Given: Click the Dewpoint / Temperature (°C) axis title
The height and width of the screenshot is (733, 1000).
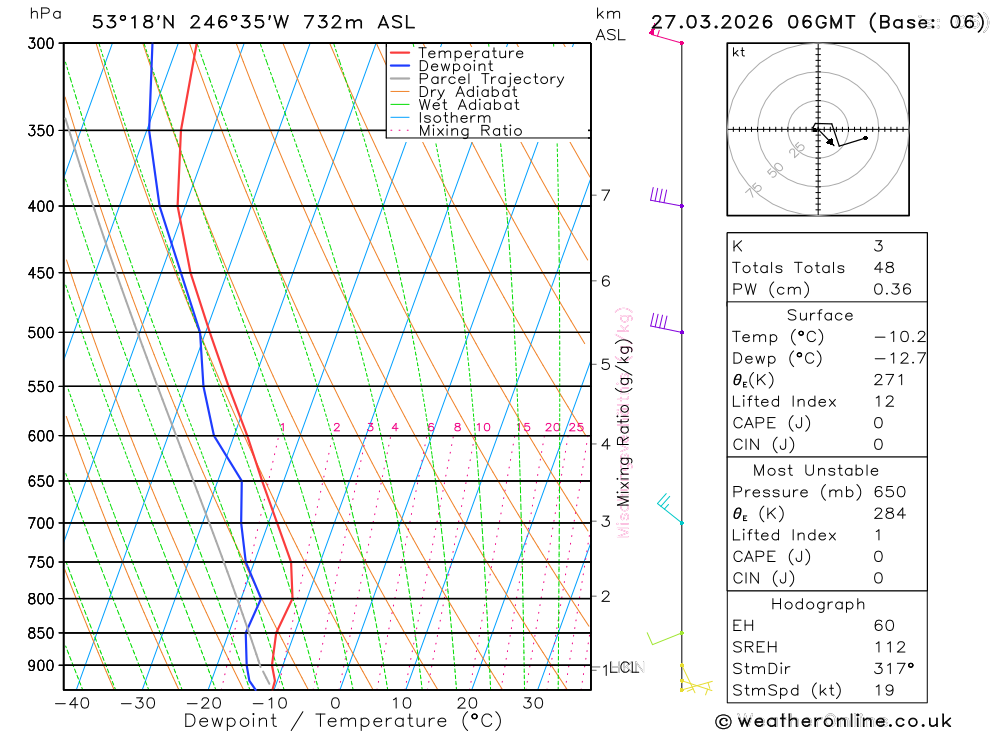Looking at the screenshot, I should click(343, 721).
